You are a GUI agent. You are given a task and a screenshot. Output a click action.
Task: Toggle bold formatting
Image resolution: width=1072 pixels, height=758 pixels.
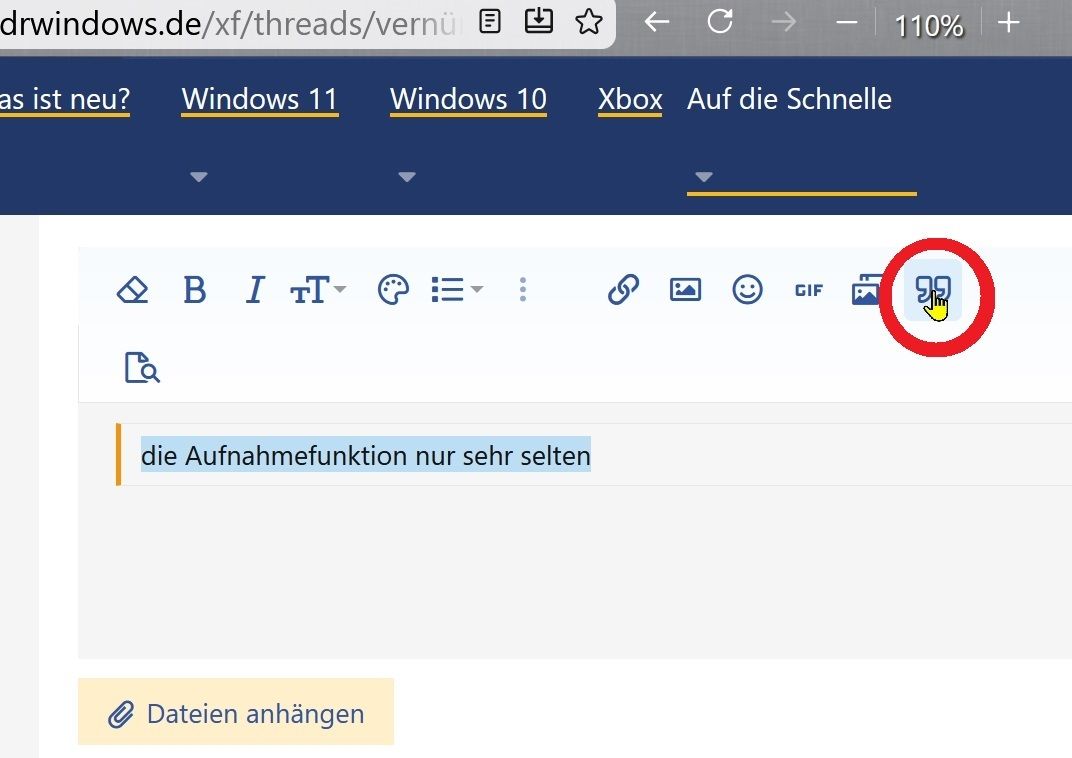[194, 291]
